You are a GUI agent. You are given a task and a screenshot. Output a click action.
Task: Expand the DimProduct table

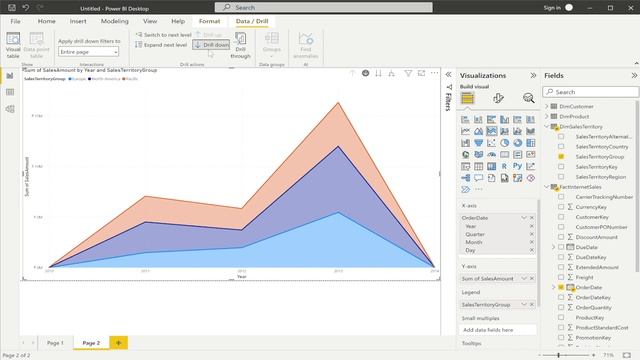[x=547, y=116]
